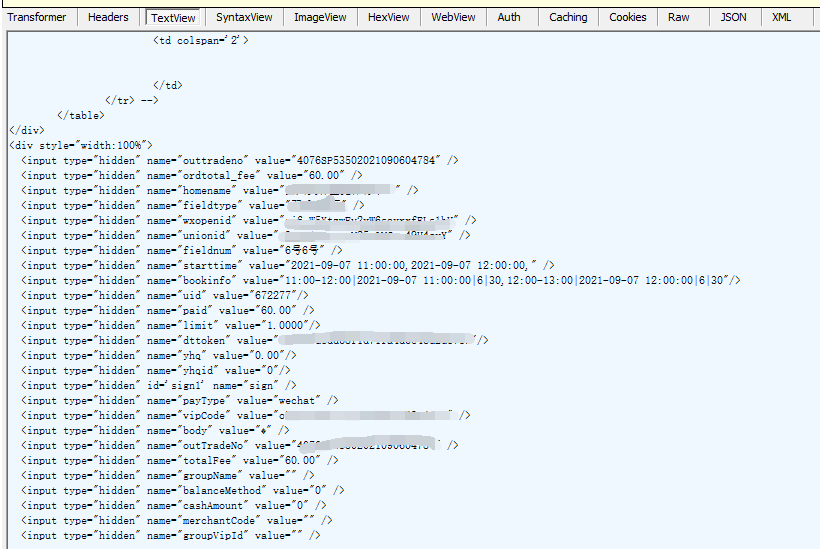Click the fieldtype hidden input line
Viewport: 820px width, 549px height.
coord(192,206)
